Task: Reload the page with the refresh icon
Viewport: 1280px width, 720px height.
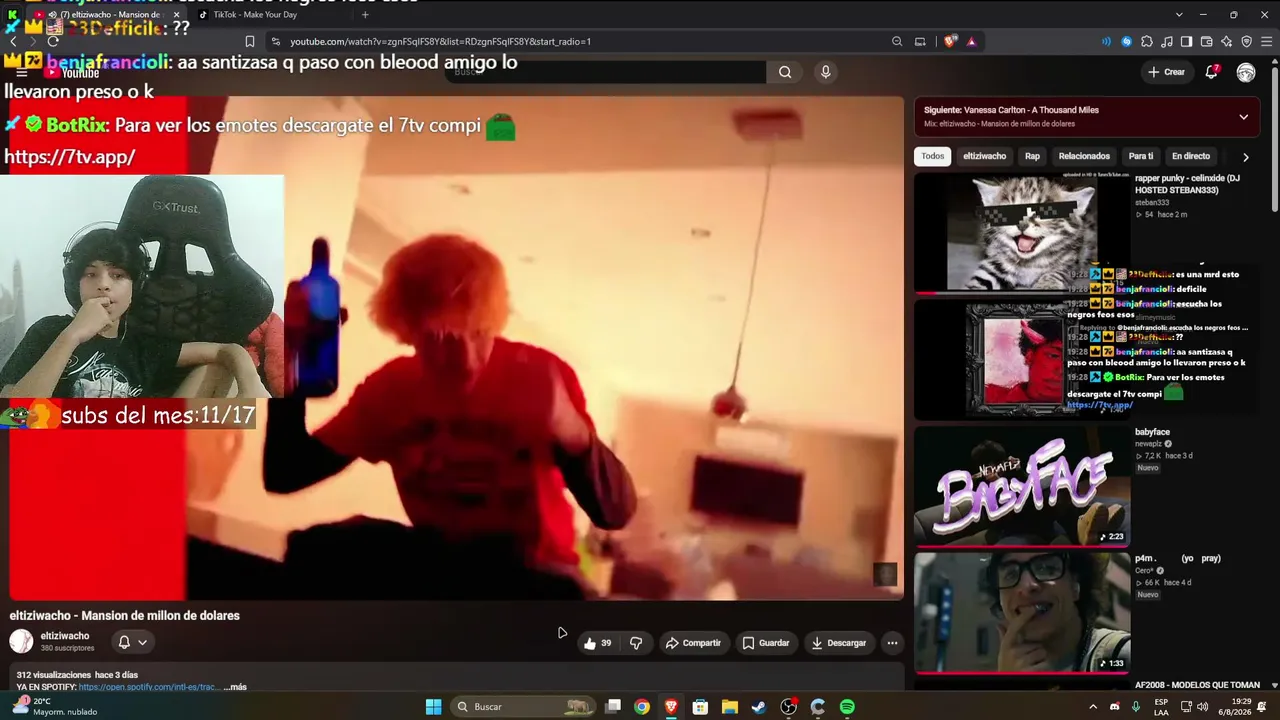Action: 53,42
